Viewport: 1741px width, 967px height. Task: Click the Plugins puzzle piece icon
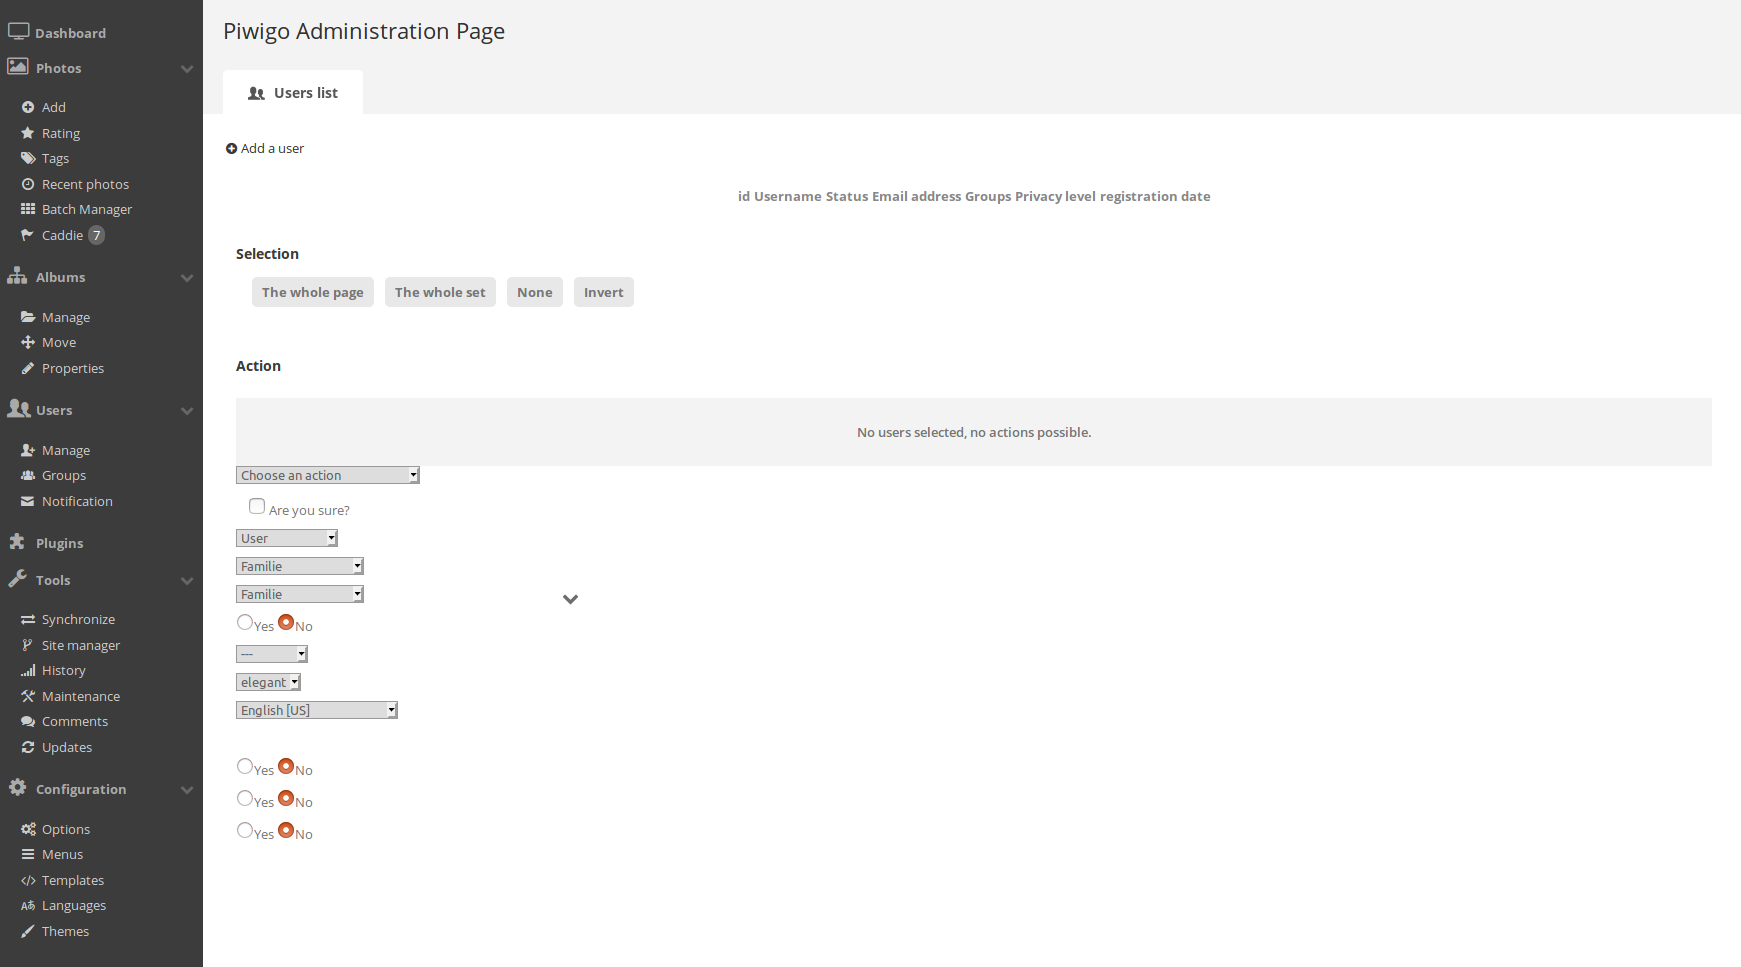click(17, 542)
